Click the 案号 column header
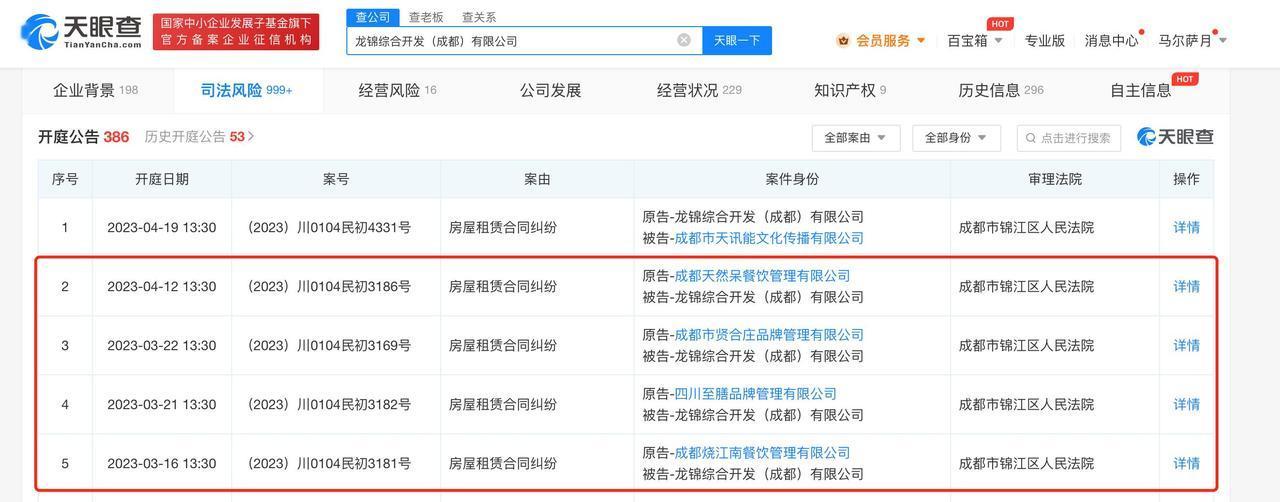1280x502 pixels. click(336, 179)
